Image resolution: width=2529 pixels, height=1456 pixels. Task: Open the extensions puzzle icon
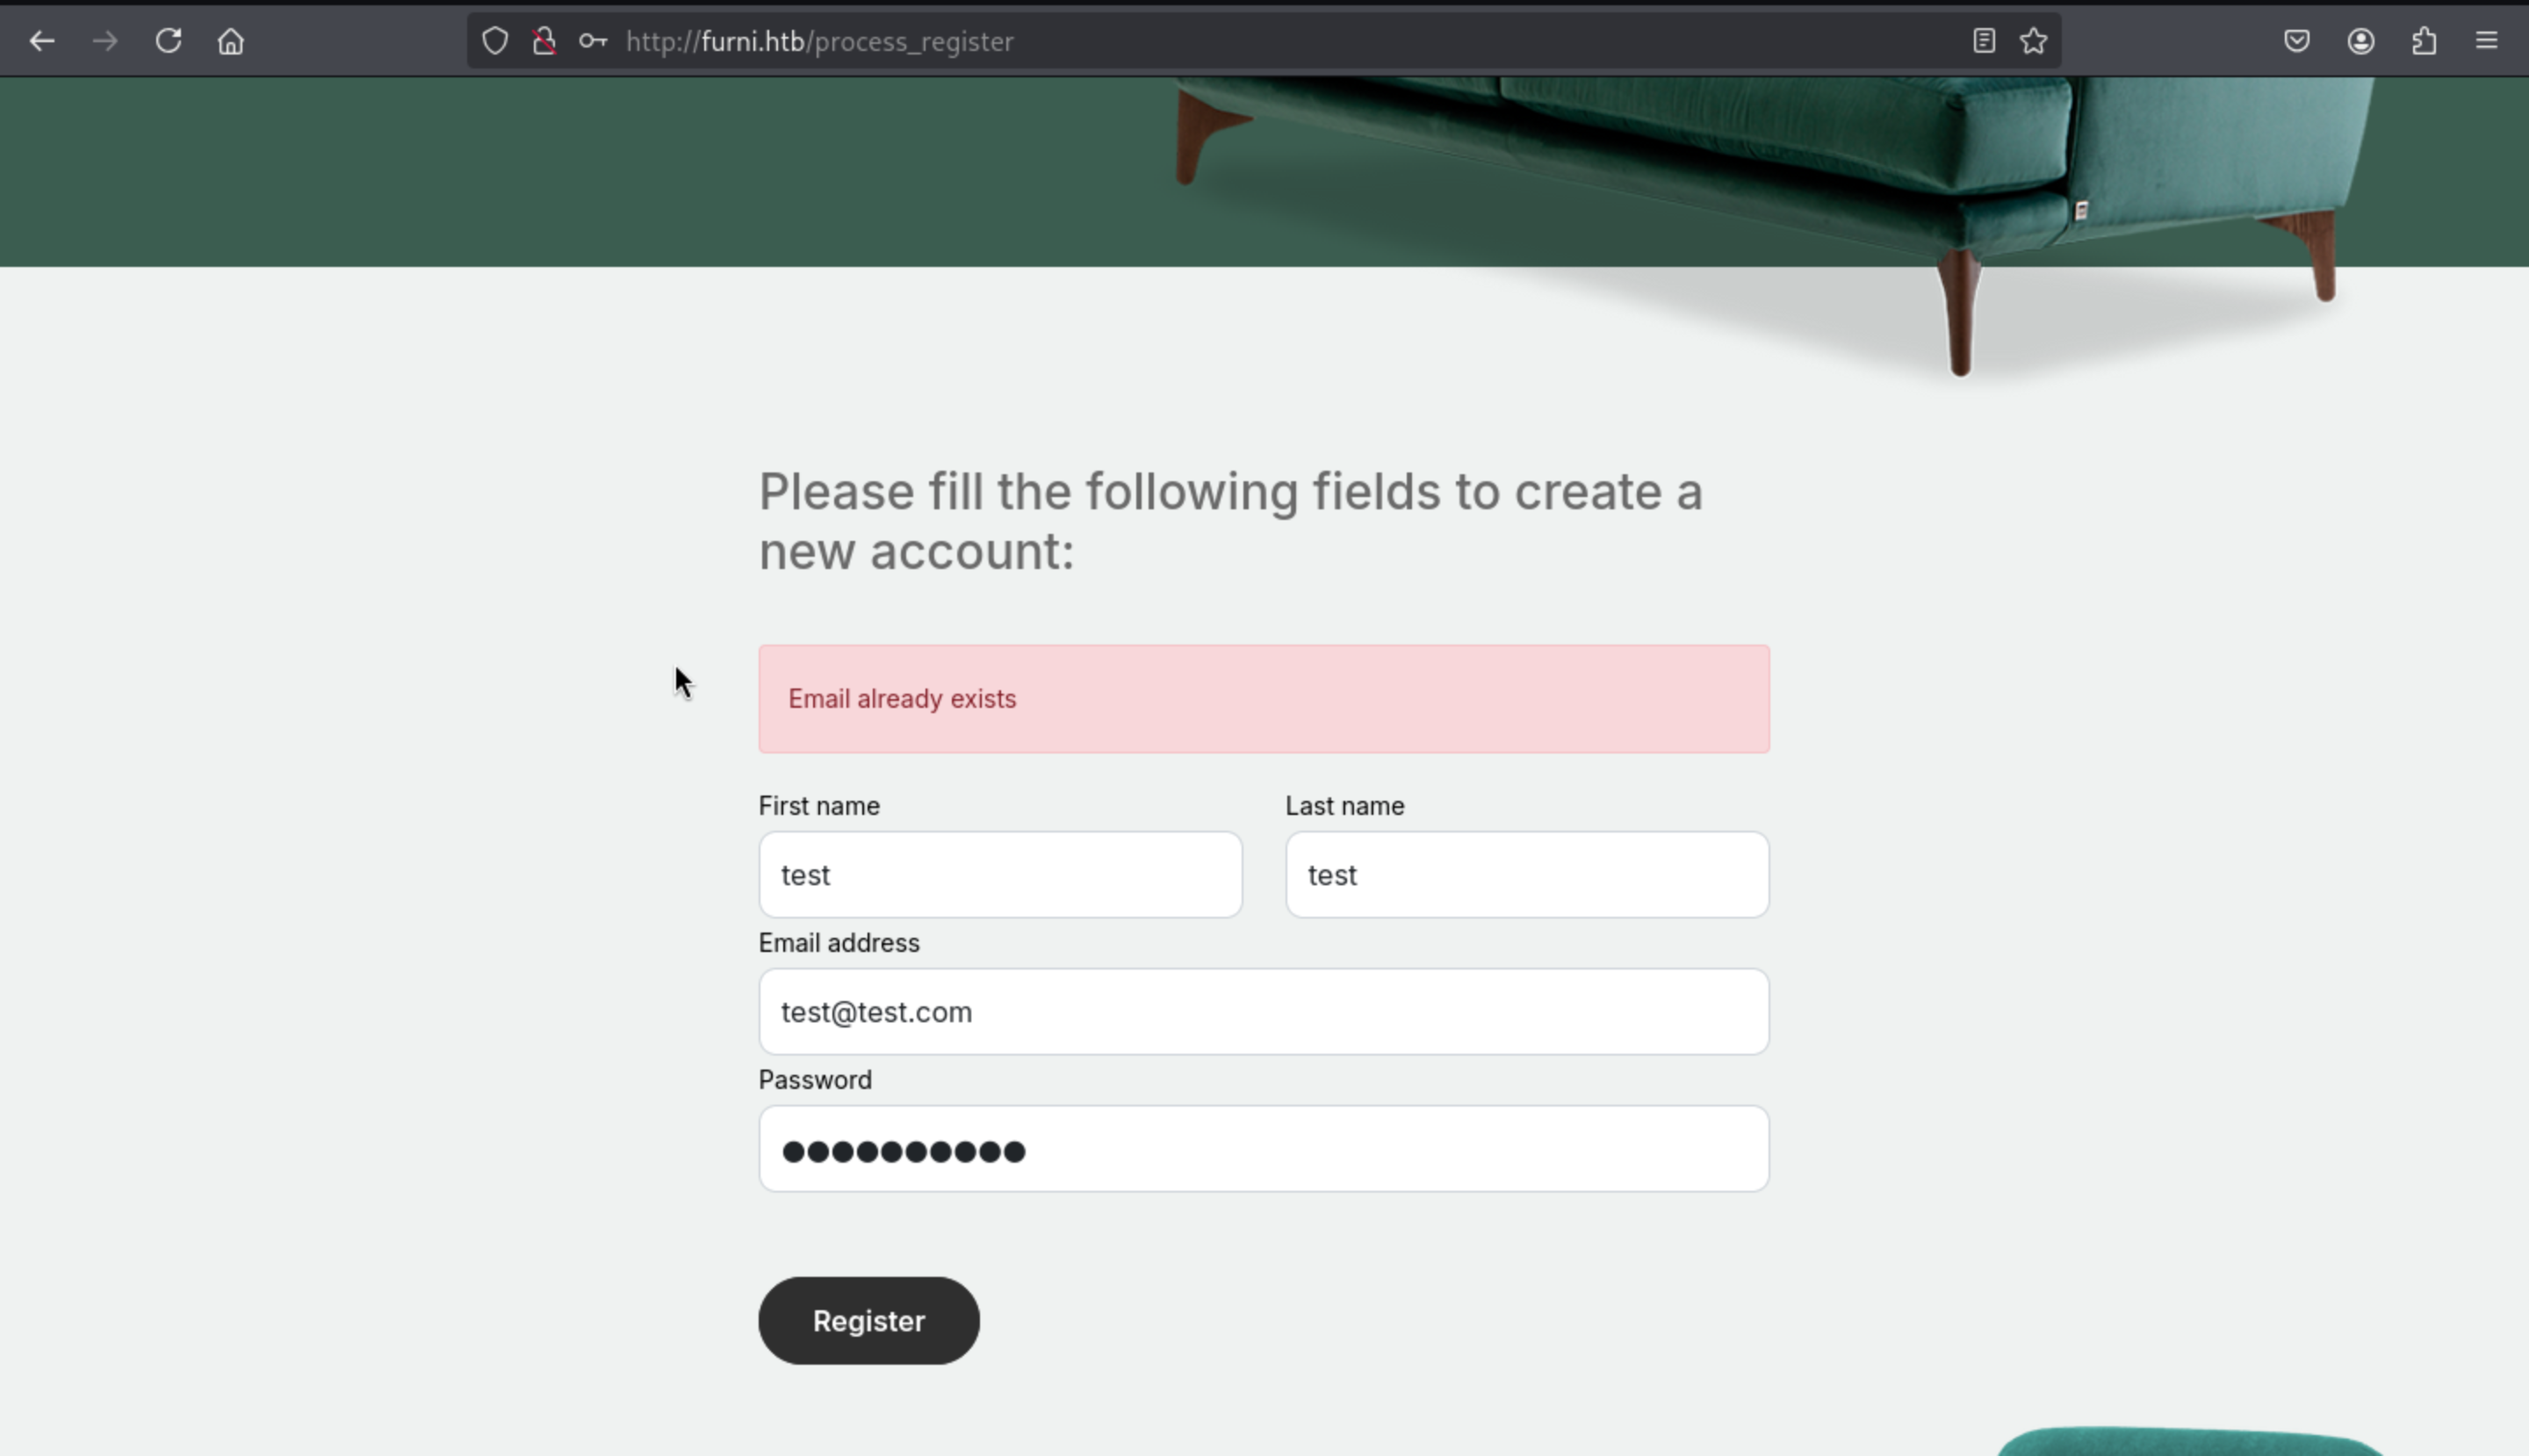[2424, 41]
